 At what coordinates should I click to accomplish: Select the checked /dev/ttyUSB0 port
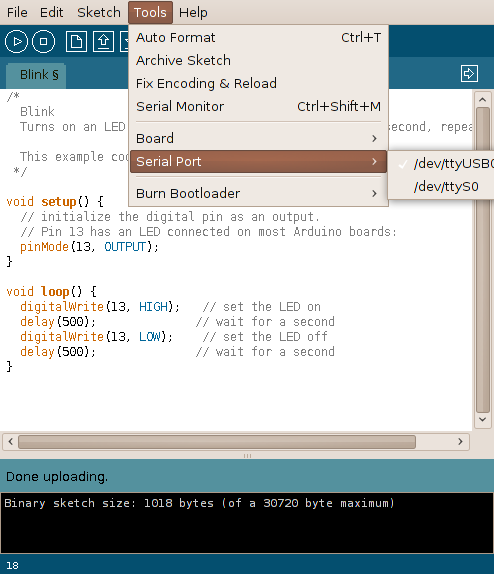coord(442,164)
